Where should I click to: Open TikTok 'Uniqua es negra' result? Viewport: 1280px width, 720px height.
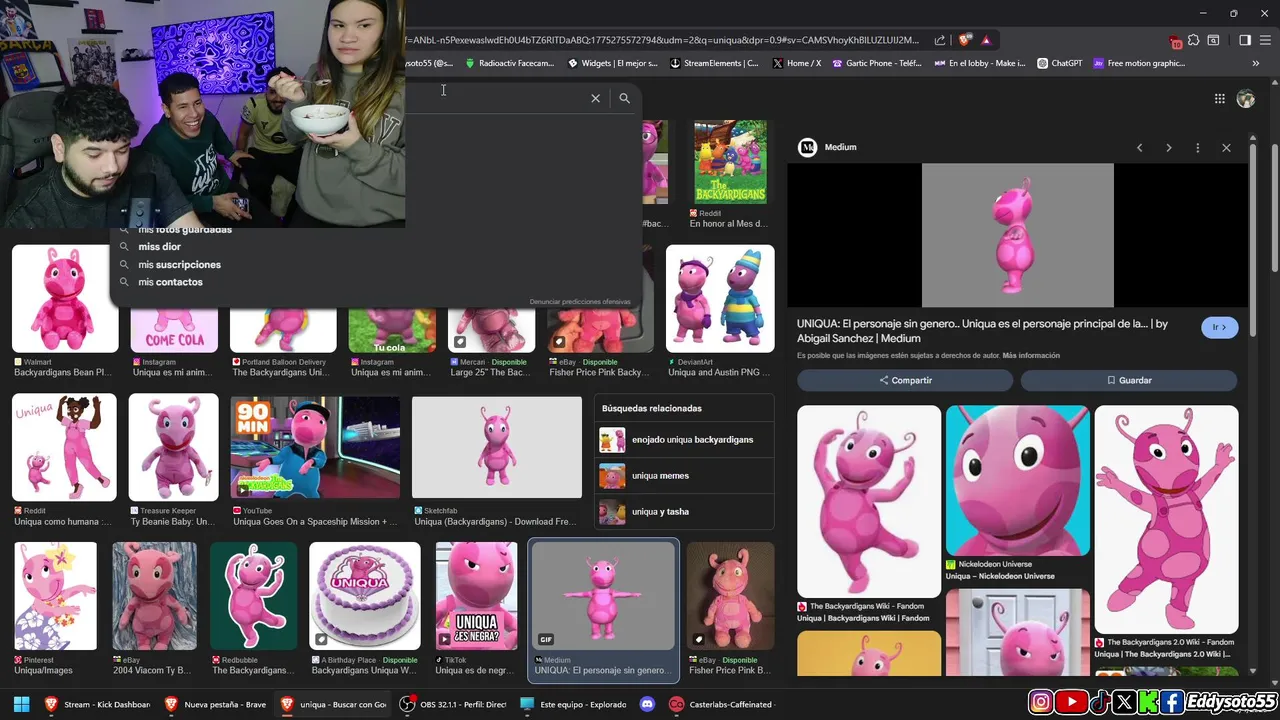pos(476,596)
